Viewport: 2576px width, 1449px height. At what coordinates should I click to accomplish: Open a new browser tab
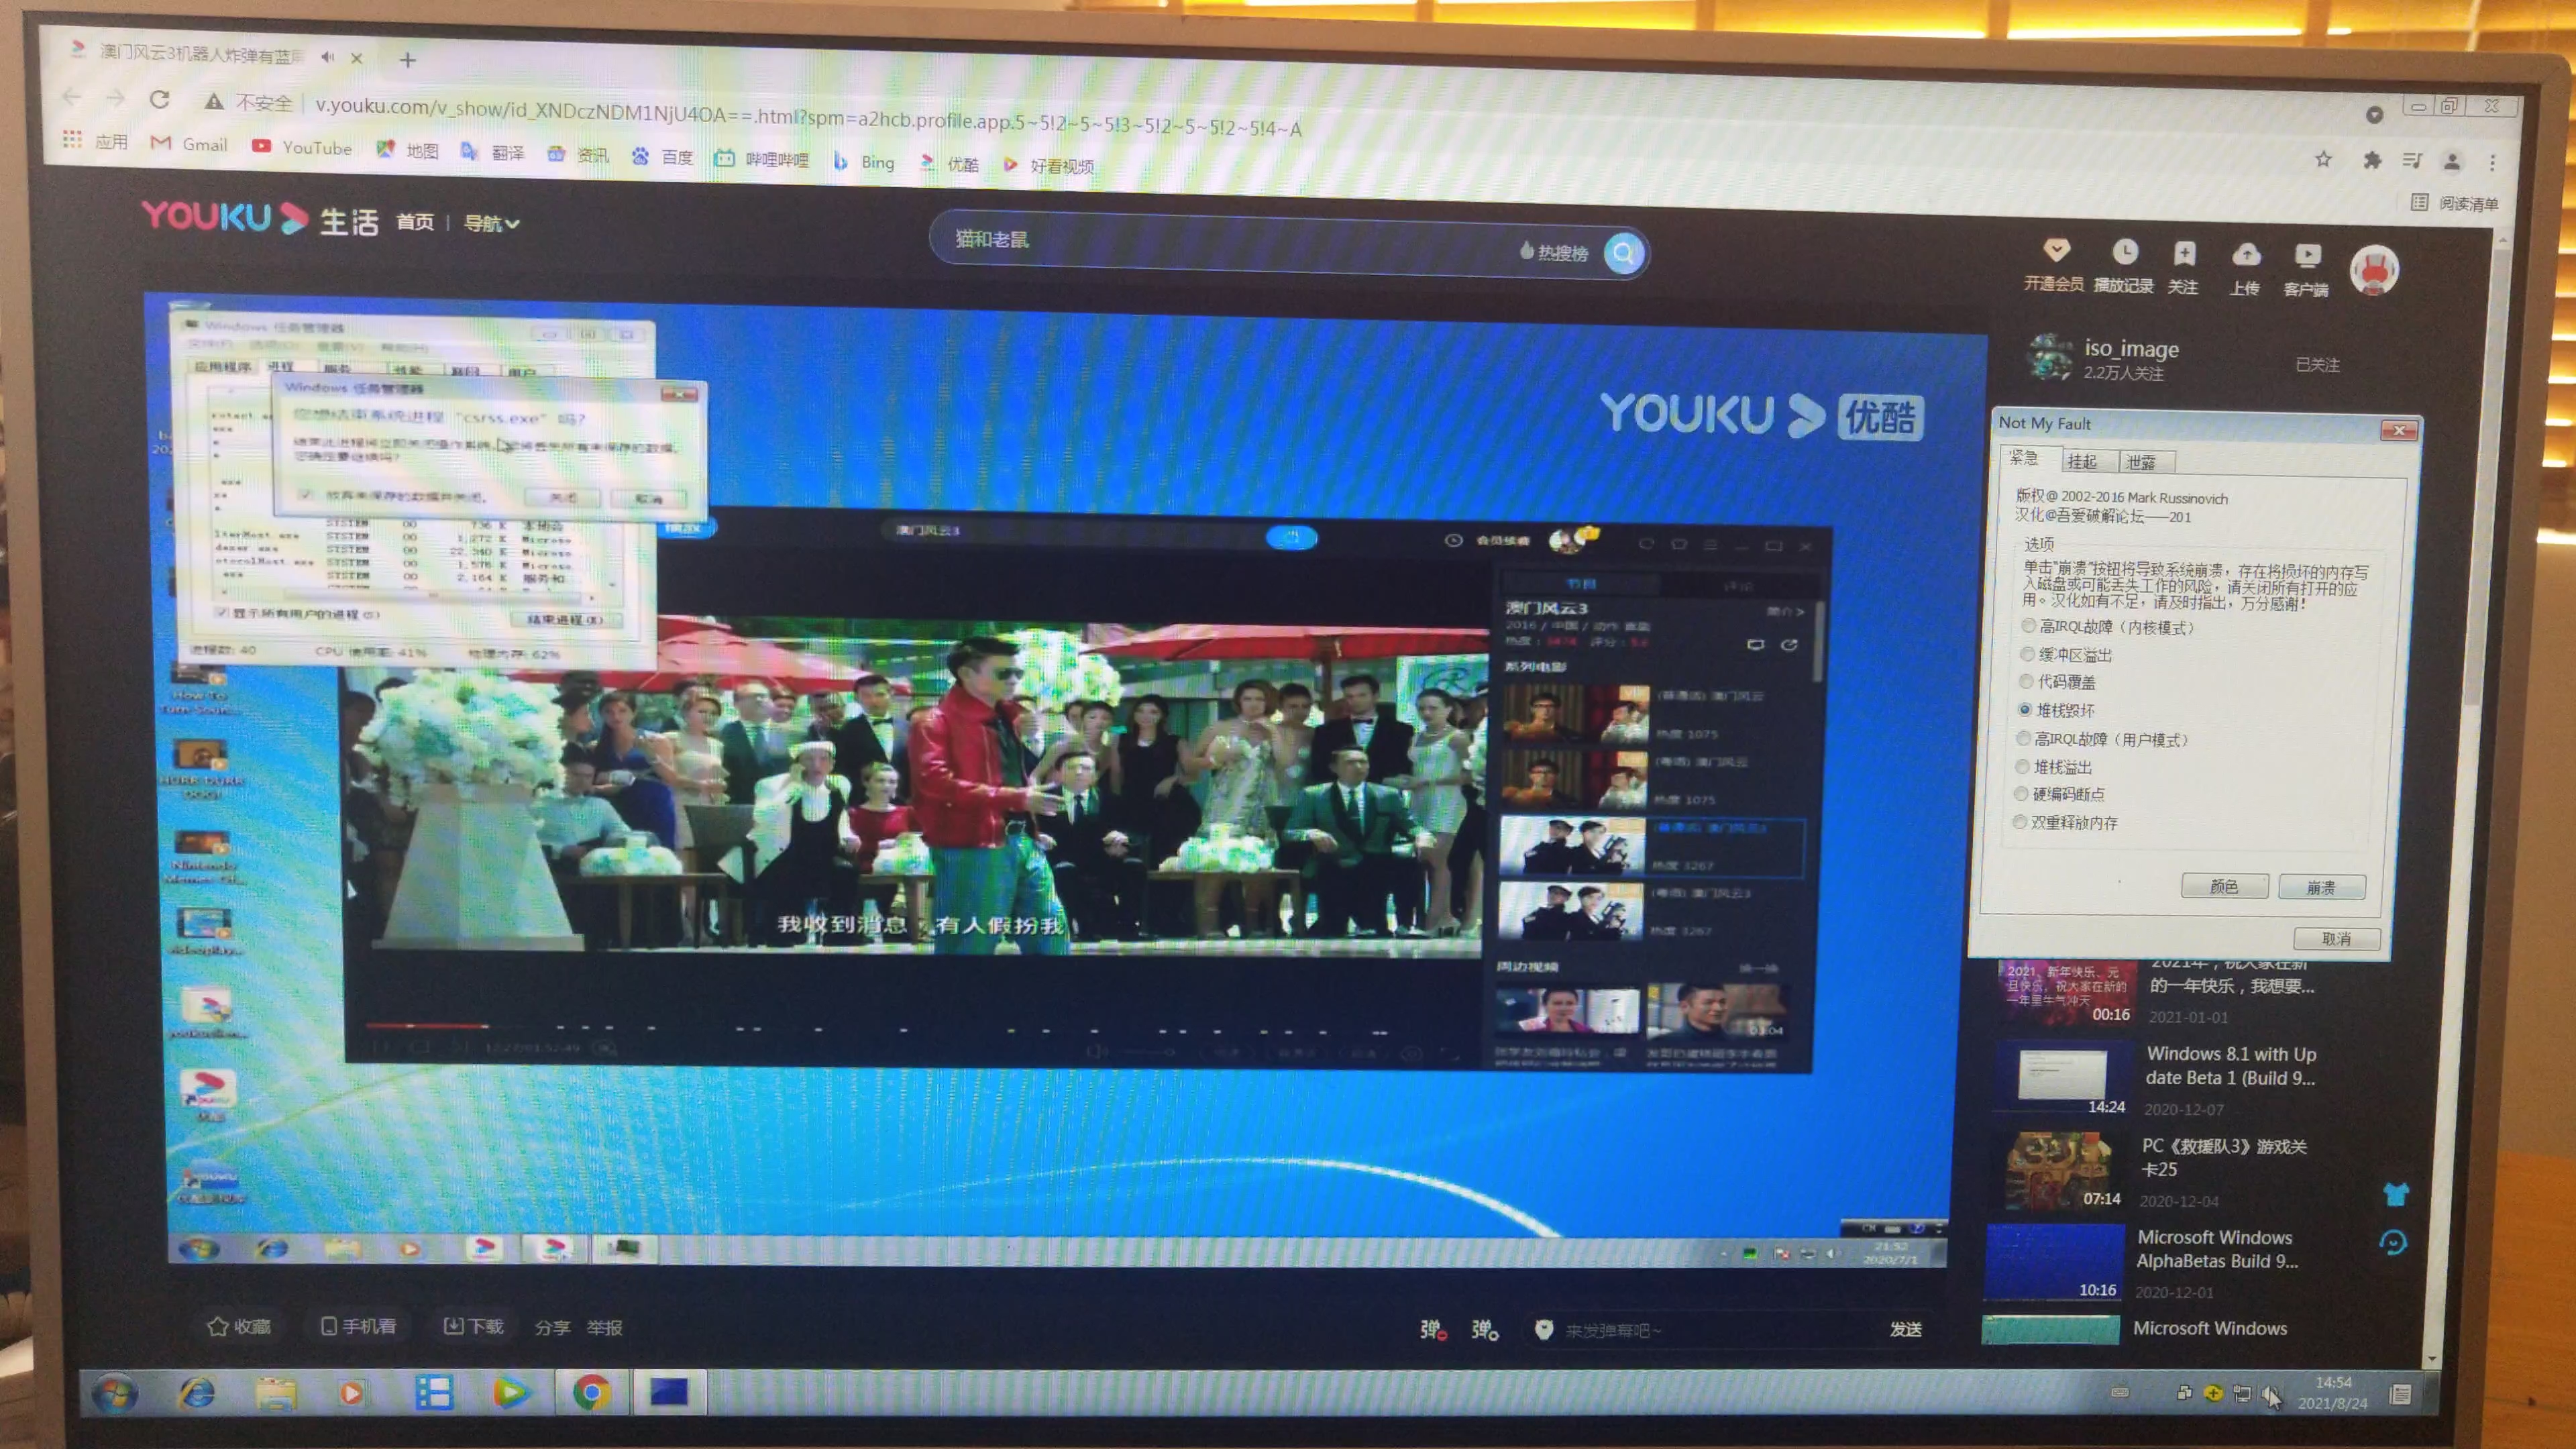click(407, 60)
